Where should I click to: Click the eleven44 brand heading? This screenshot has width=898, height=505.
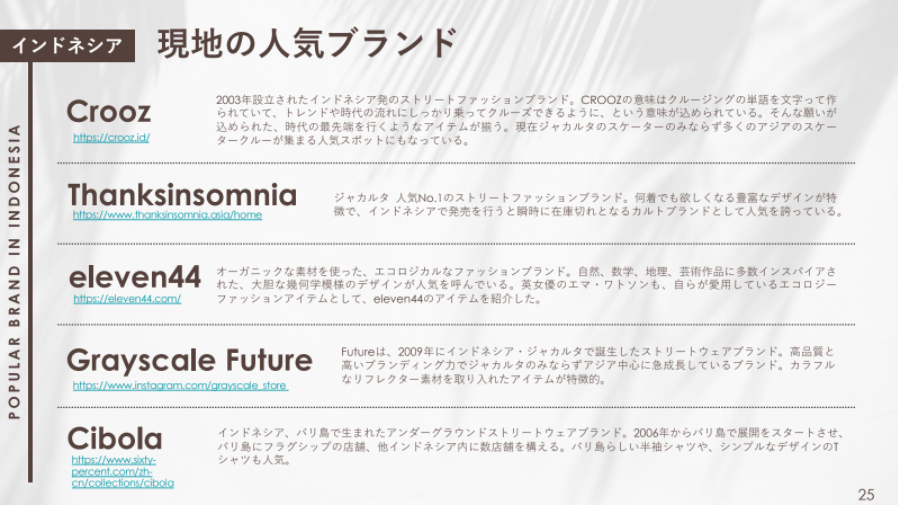tap(135, 277)
